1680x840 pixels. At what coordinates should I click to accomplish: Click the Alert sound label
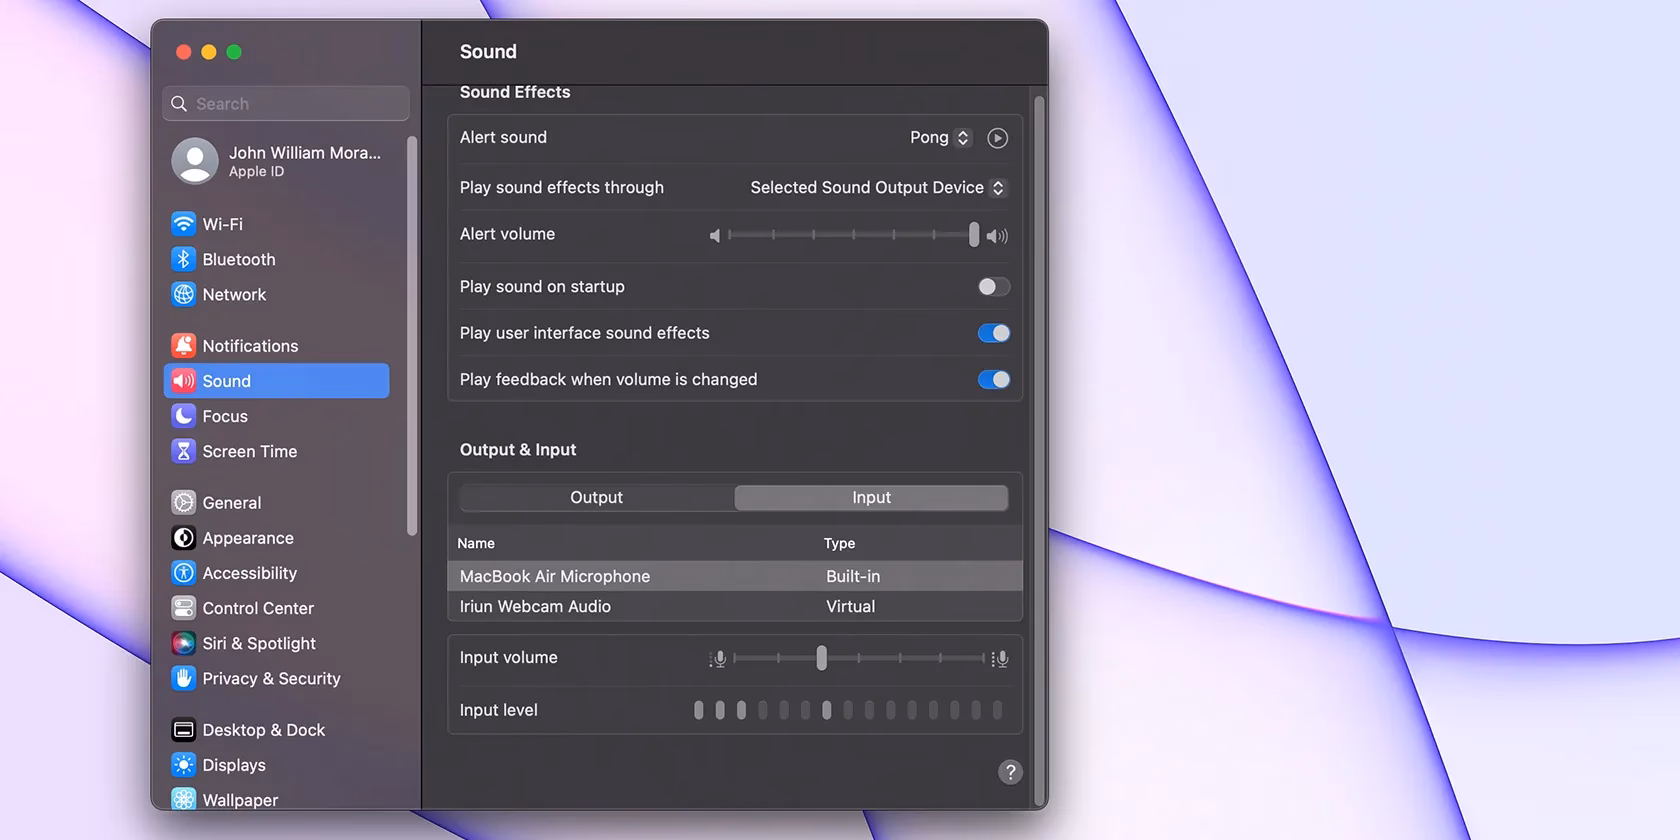point(503,137)
